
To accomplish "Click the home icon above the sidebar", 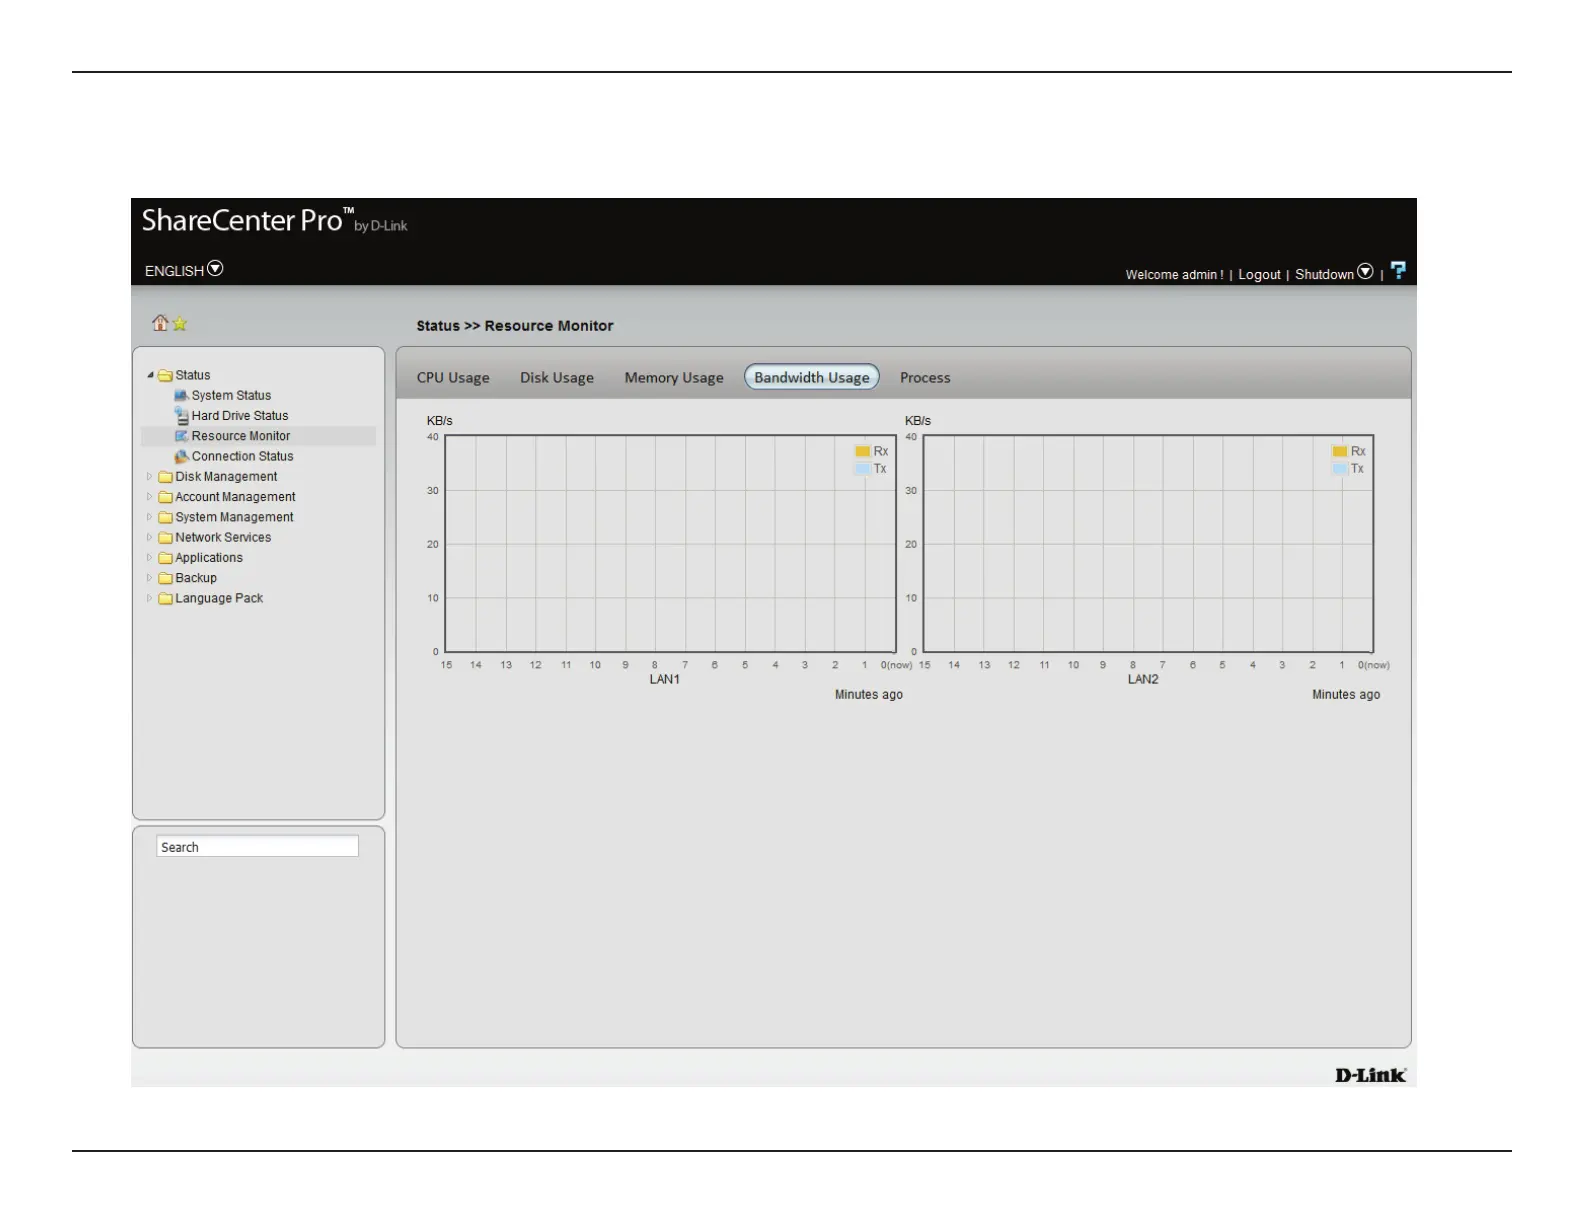I will coord(159,323).
